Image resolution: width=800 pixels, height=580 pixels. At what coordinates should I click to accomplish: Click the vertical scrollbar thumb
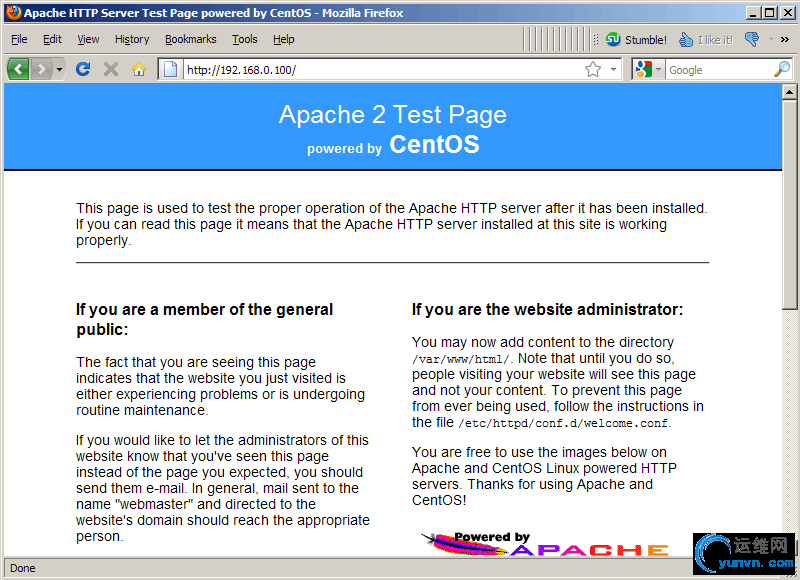789,205
